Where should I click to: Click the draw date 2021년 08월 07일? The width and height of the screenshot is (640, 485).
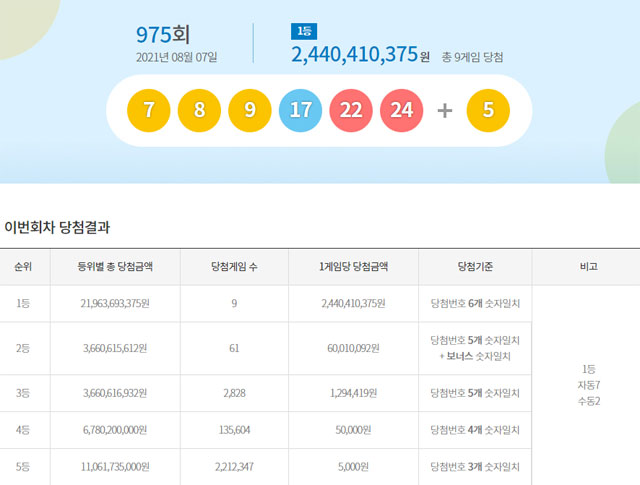coord(176,57)
